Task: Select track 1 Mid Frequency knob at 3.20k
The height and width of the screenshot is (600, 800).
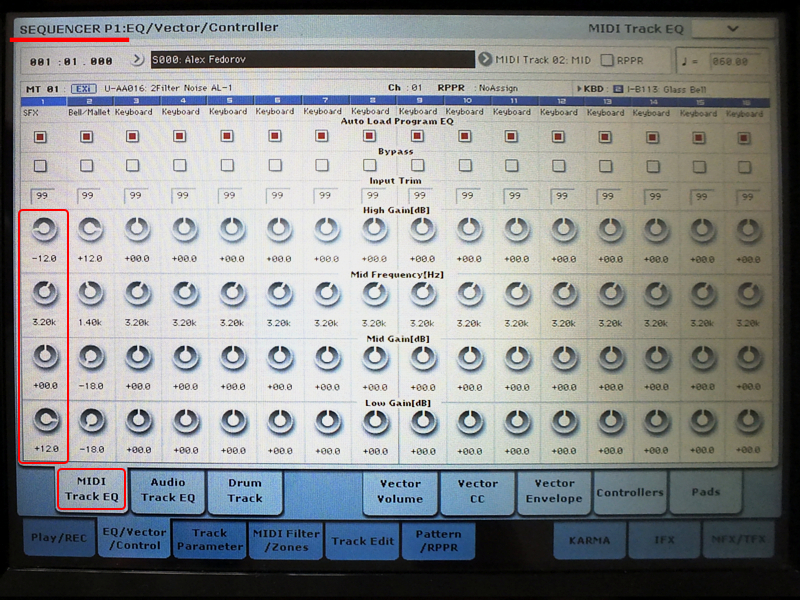Action: coord(45,293)
